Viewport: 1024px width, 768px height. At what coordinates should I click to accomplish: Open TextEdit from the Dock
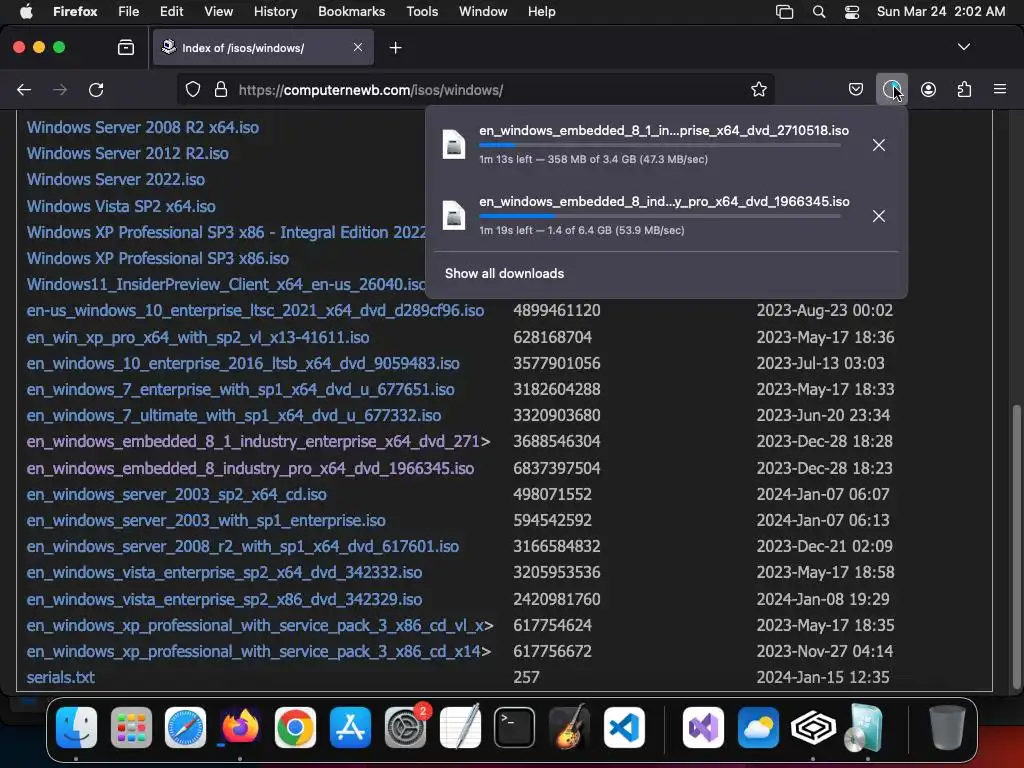(x=460, y=727)
